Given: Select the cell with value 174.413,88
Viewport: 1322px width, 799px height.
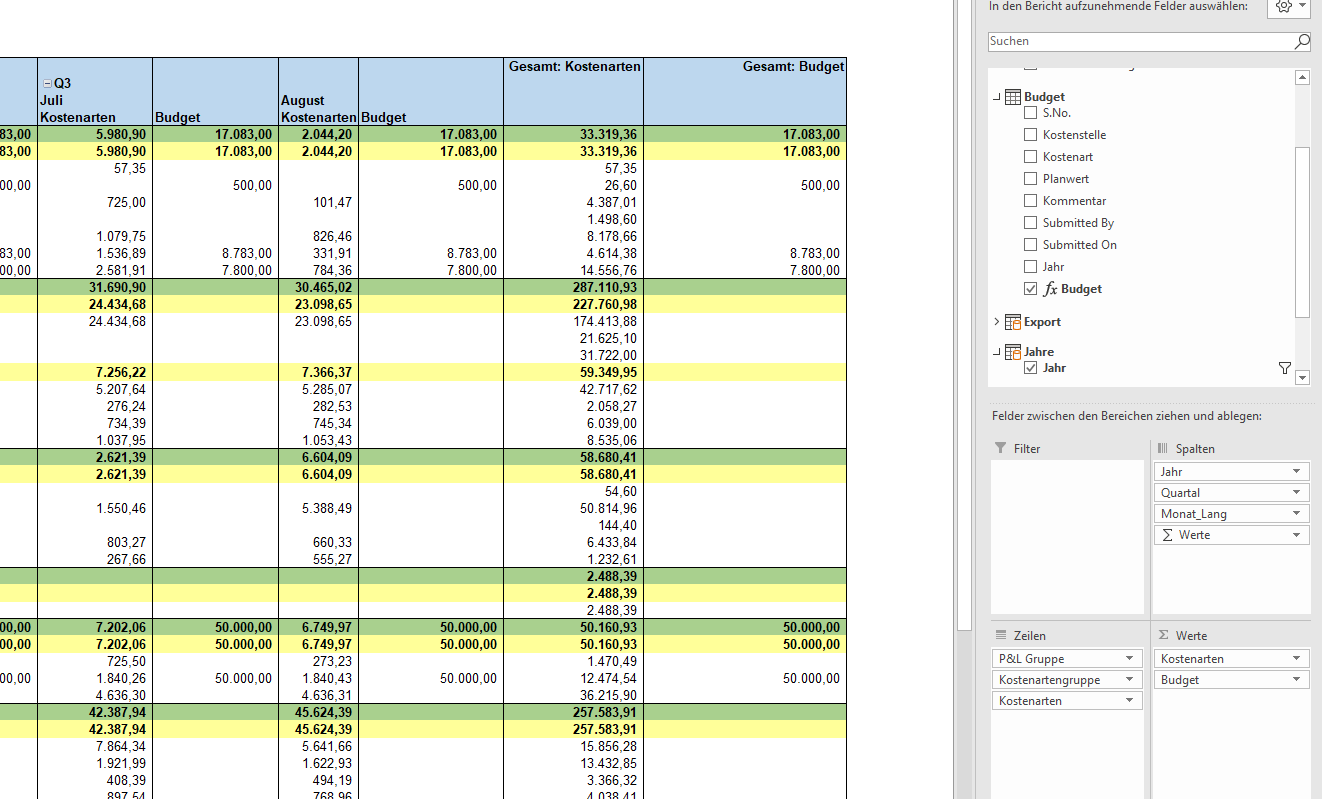Looking at the screenshot, I should pos(573,322).
